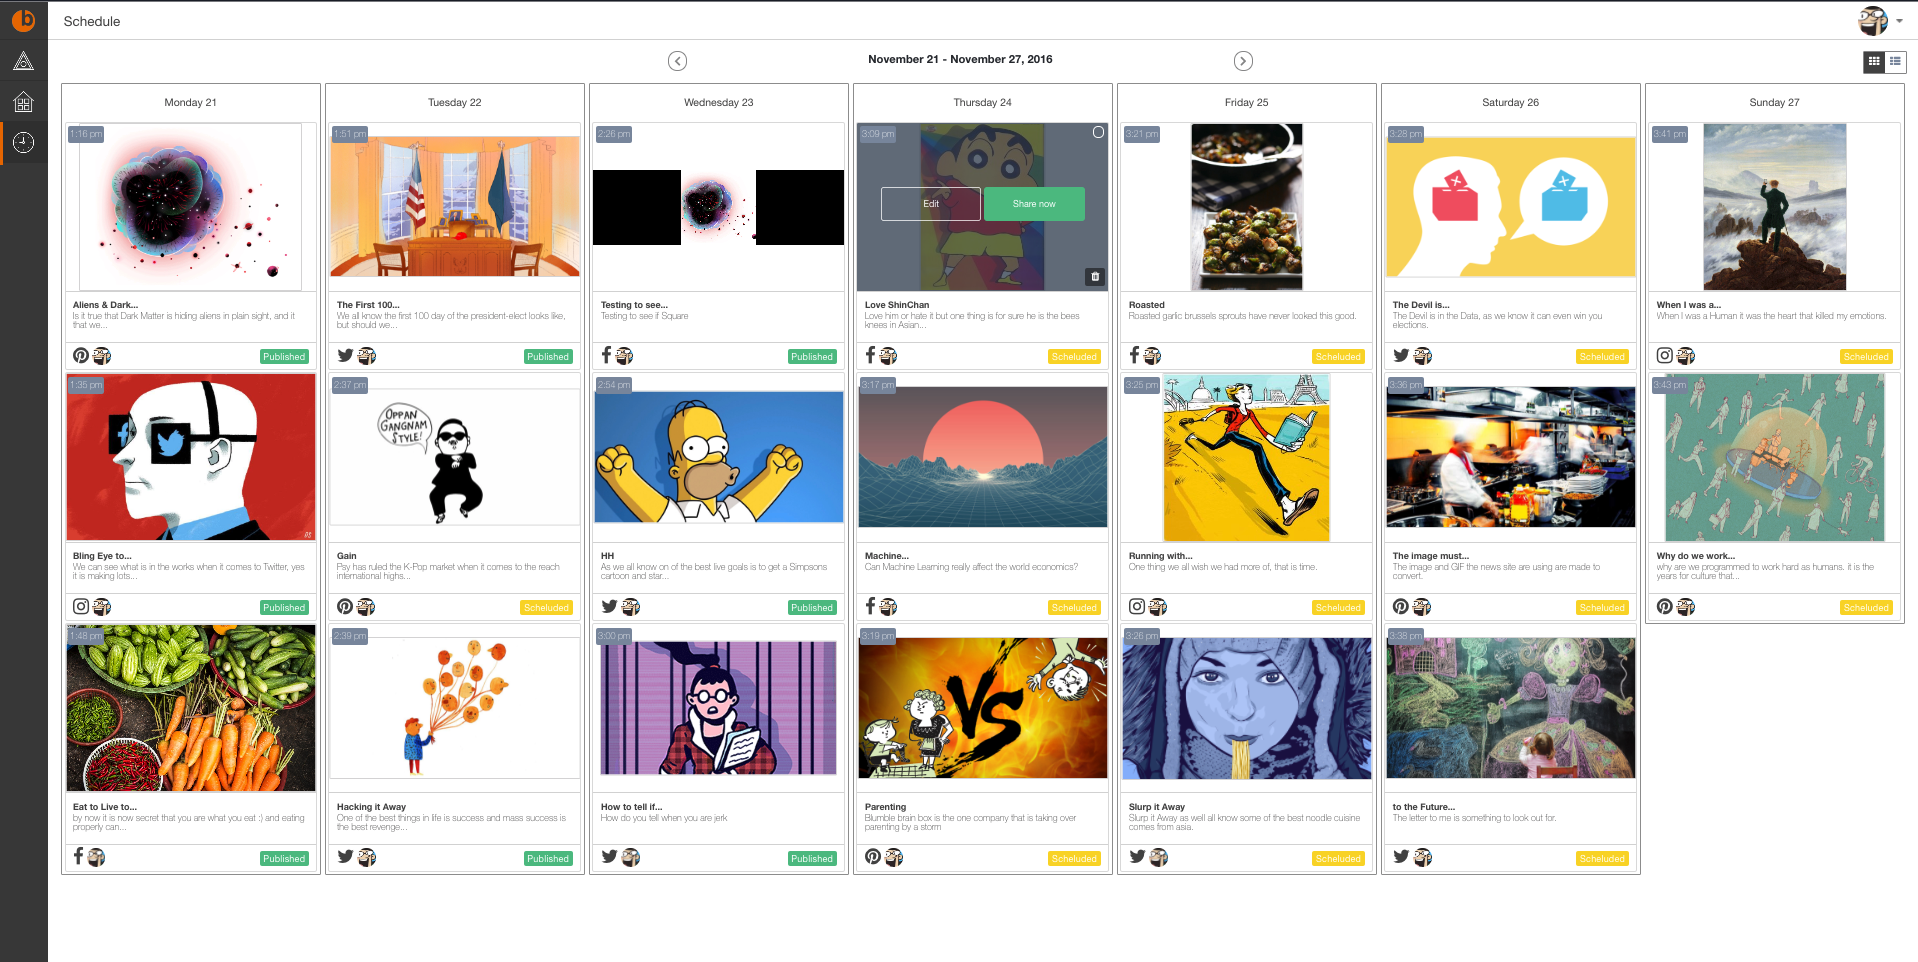This screenshot has height=962, width=1918.
Task: Click the Facebook icon on the Love ShinChan post
Action: pyautogui.click(x=870, y=355)
